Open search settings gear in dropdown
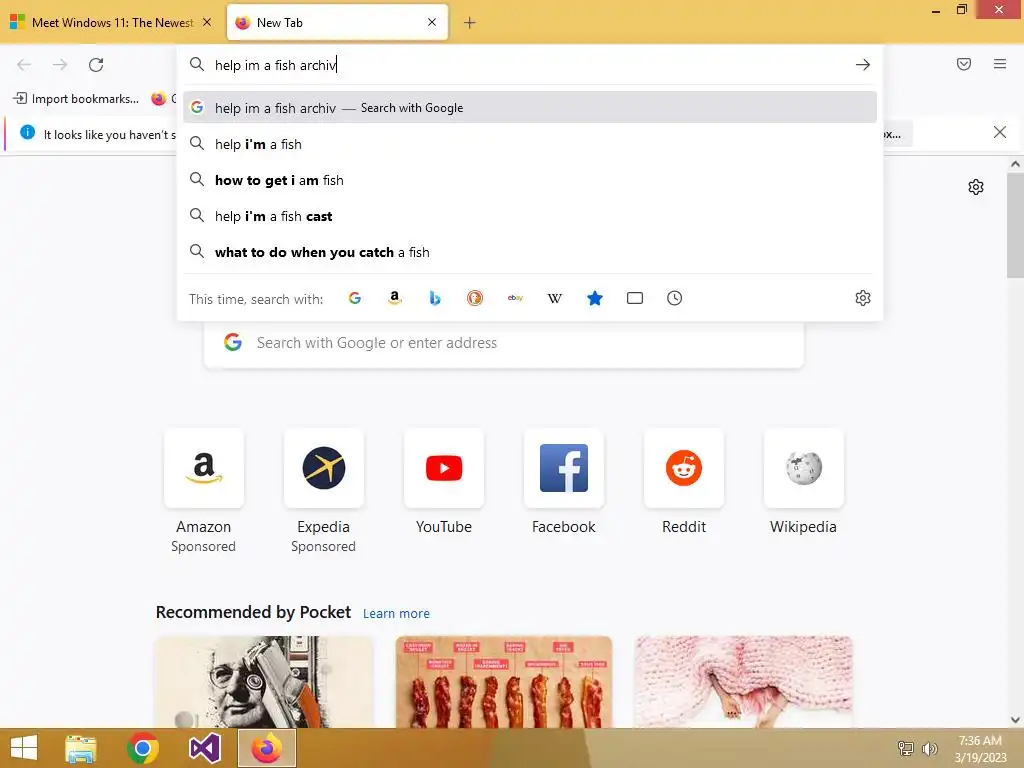Screen dimensions: 1024x768 [x=863, y=298]
